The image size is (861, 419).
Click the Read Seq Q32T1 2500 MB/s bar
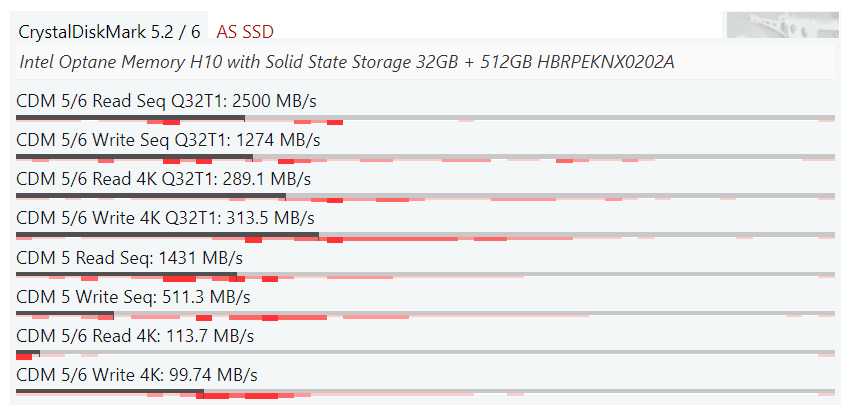click(x=425, y=118)
